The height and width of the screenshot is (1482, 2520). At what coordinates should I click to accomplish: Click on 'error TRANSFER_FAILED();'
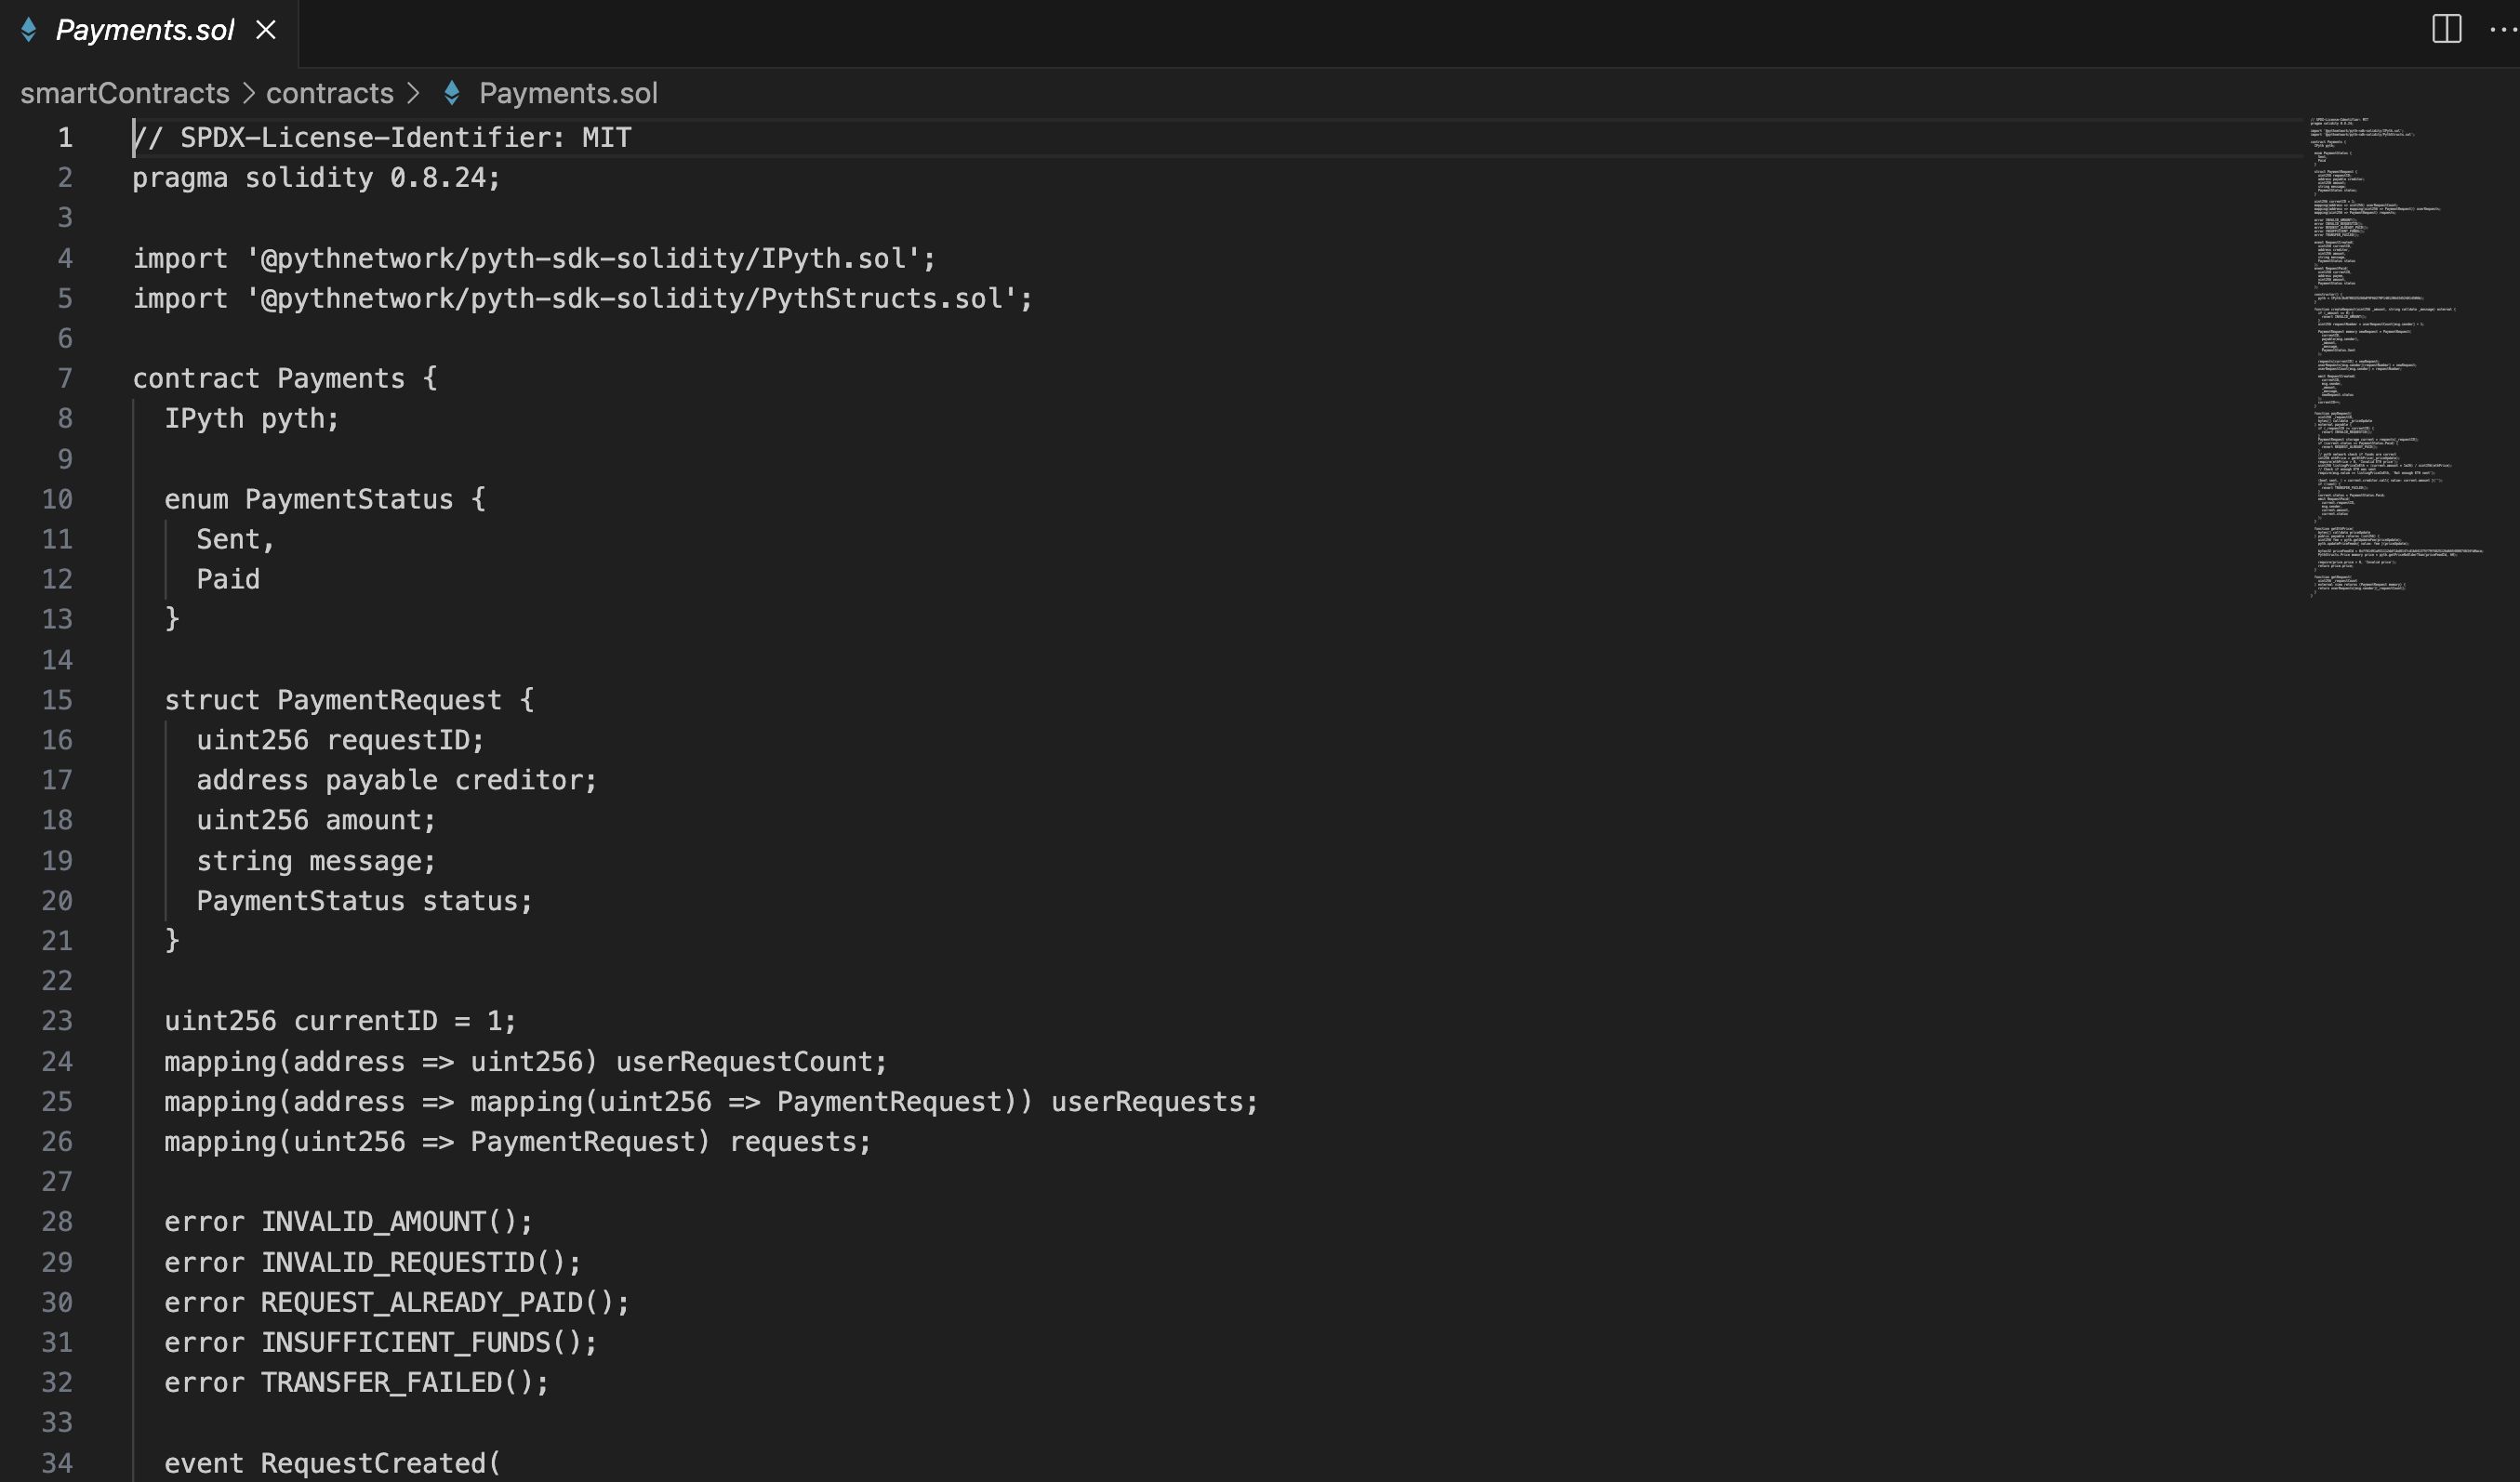click(356, 1382)
